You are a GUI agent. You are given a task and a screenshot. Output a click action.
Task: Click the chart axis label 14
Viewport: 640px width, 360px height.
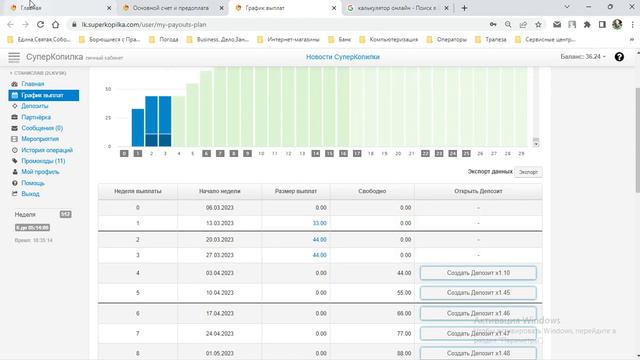pyautogui.click(x=316, y=153)
